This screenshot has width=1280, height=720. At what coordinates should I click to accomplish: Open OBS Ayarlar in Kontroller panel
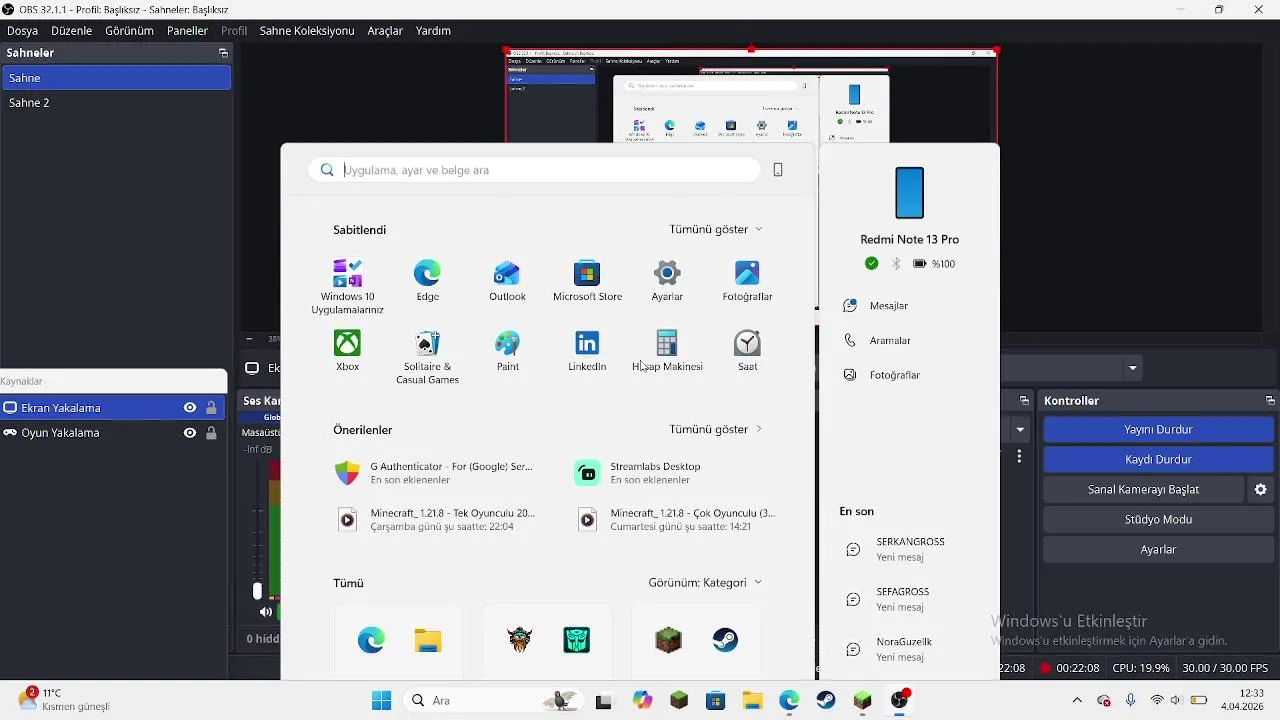tap(1158, 550)
